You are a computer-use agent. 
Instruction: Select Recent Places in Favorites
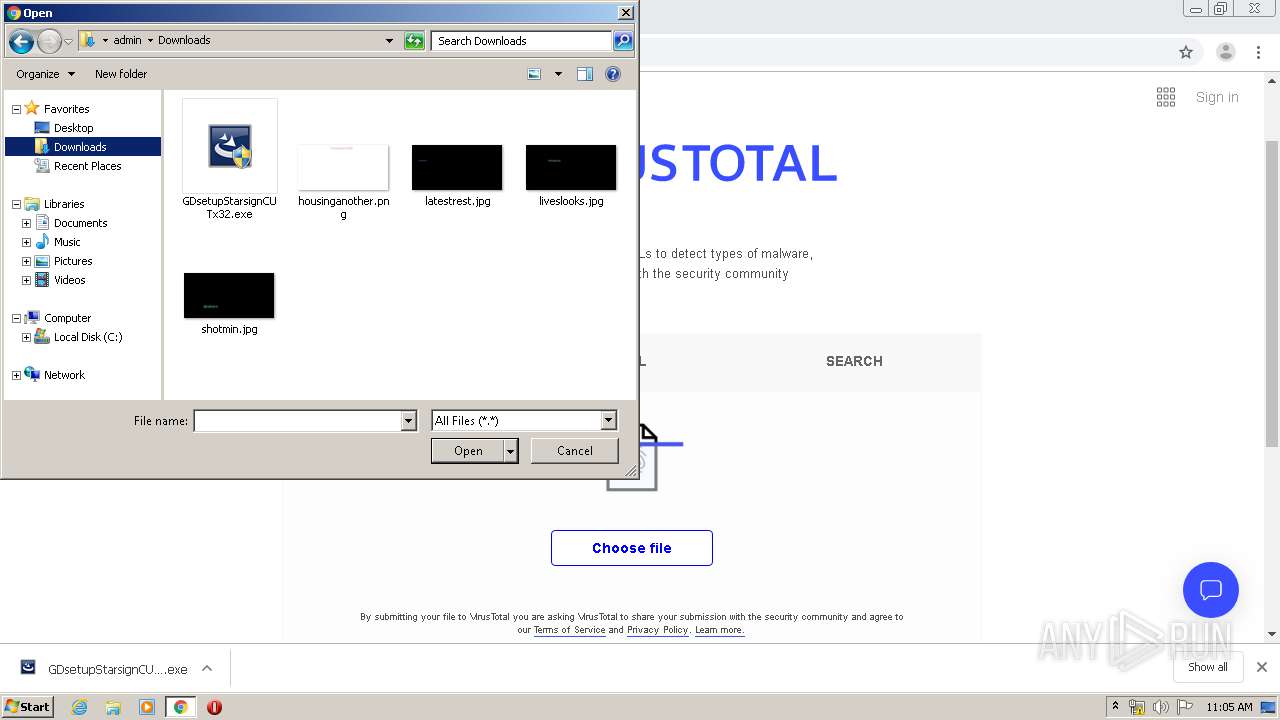[87, 166]
